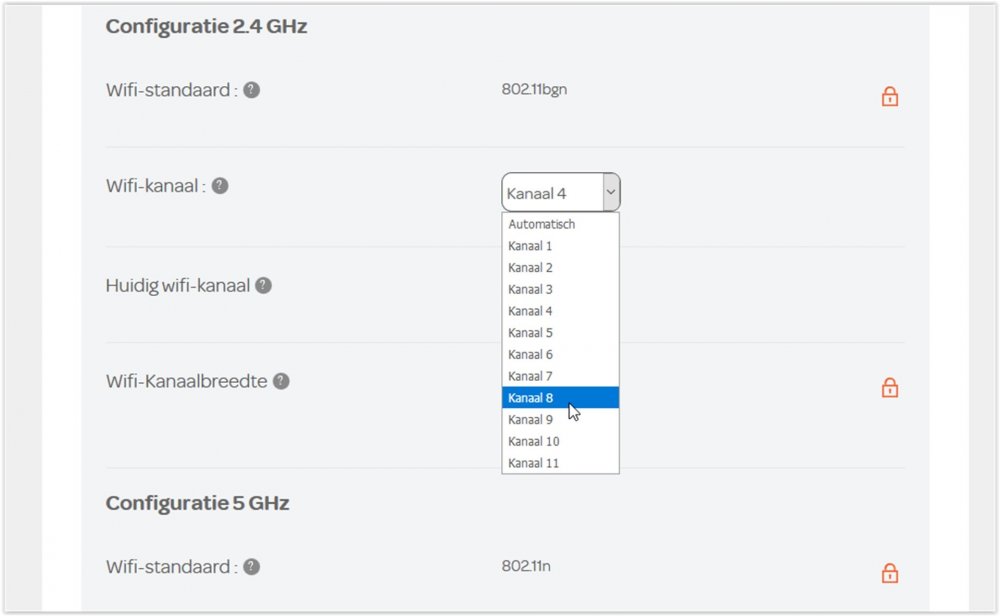The width and height of the screenshot is (1000, 616).
Task: Click help icon beside Huidig wifi-kanaal
Action: [263, 285]
